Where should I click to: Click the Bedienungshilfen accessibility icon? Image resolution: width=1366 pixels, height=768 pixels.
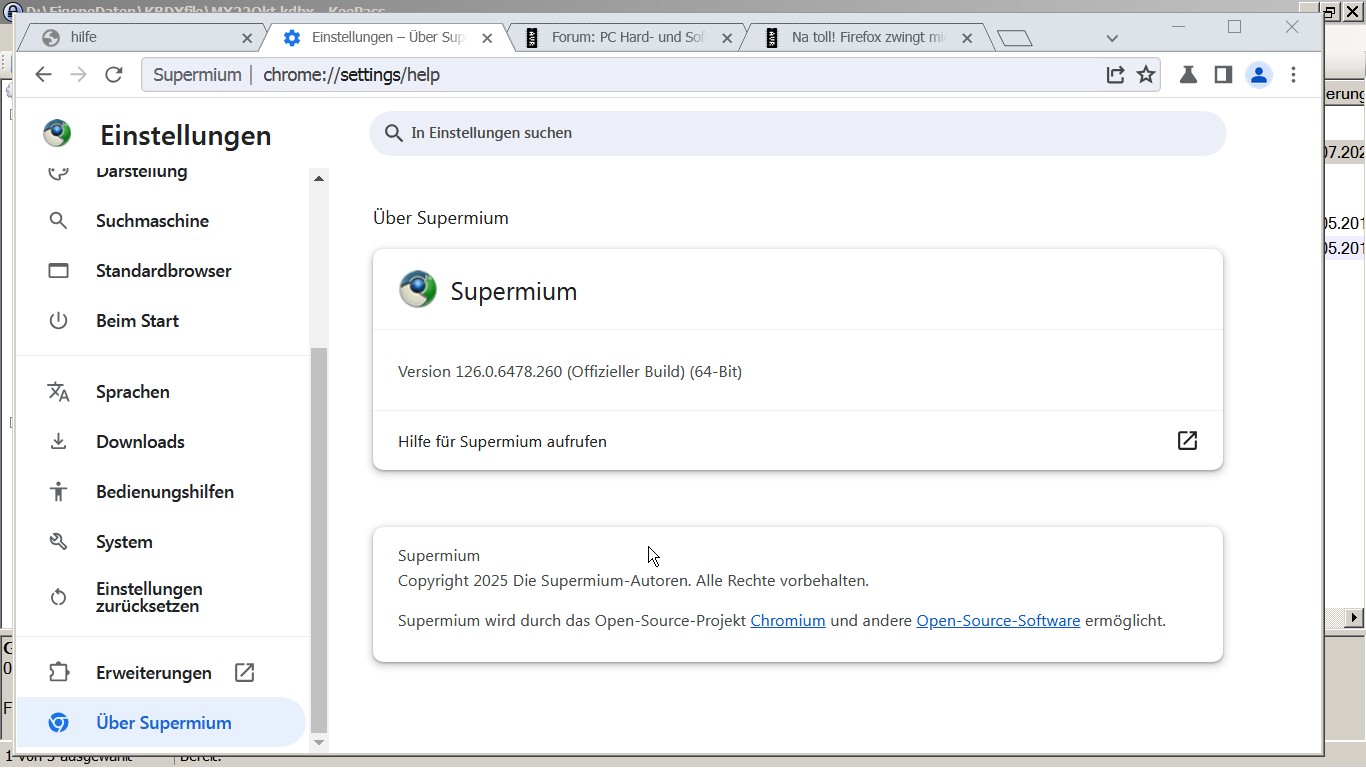click(x=58, y=492)
